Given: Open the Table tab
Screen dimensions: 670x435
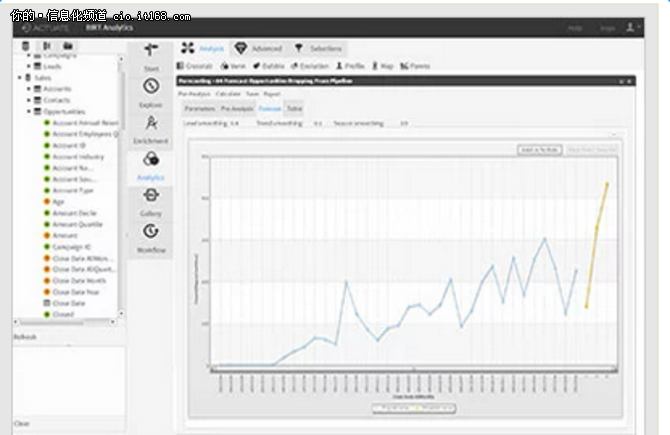Looking at the screenshot, I should (x=294, y=109).
